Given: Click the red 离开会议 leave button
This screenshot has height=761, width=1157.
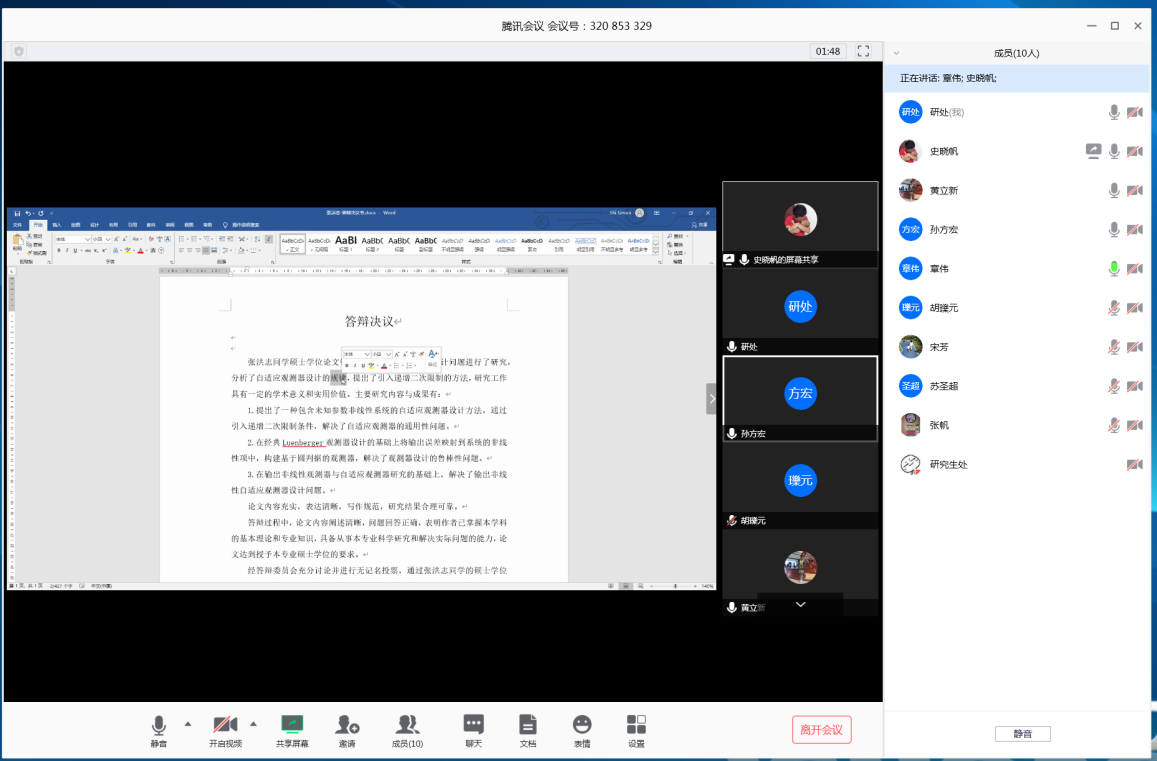Looking at the screenshot, I should [822, 730].
